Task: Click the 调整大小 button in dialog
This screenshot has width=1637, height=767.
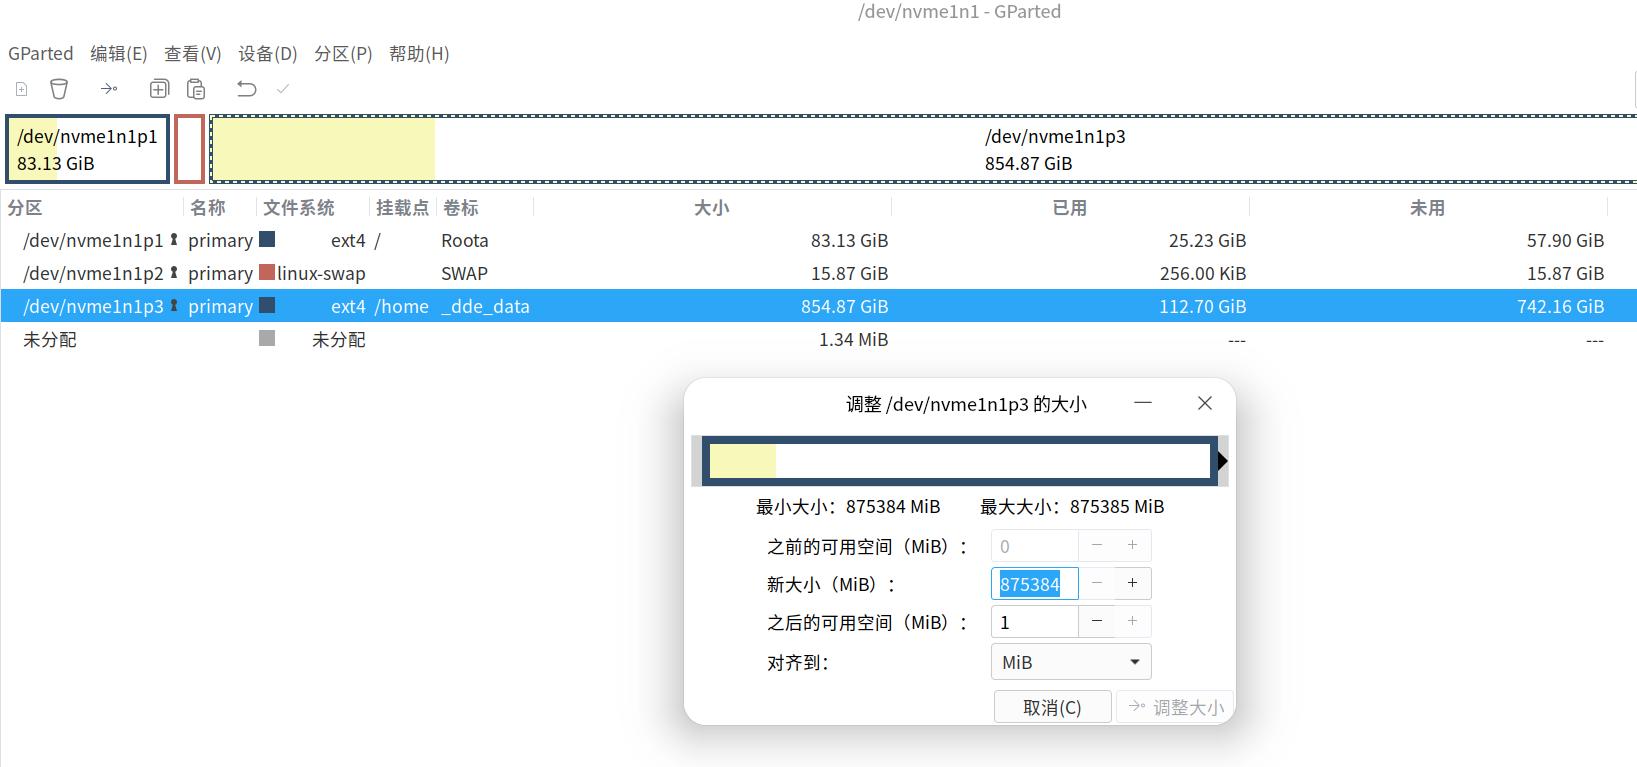Action: [x=1175, y=707]
